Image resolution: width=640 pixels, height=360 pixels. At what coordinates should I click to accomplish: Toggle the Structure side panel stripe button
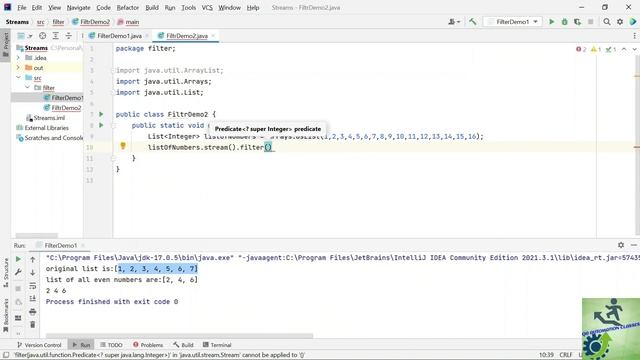pyautogui.click(x=6, y=273)
